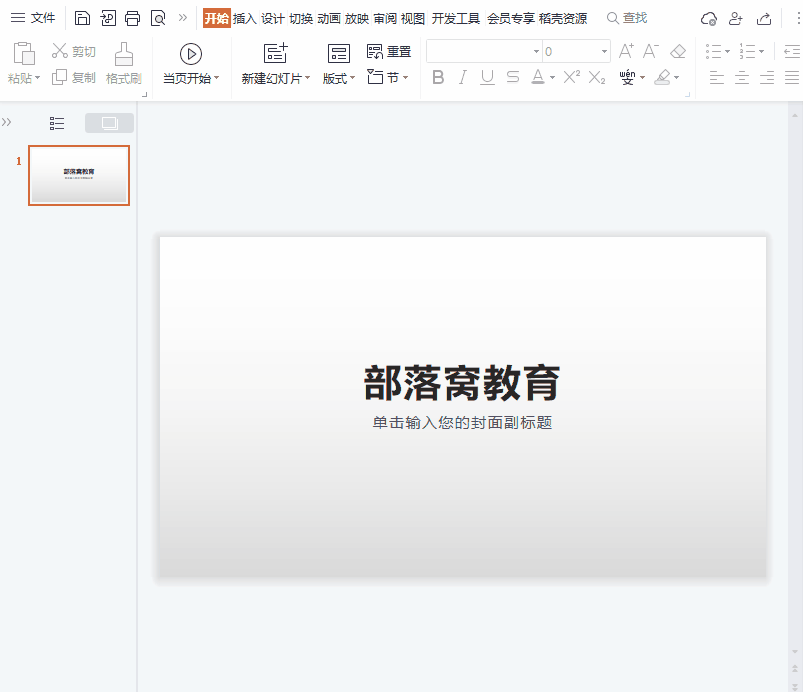Switch to the 插入 ribbon tab
This screenshot has height=692, width=803.
(243, 17)
